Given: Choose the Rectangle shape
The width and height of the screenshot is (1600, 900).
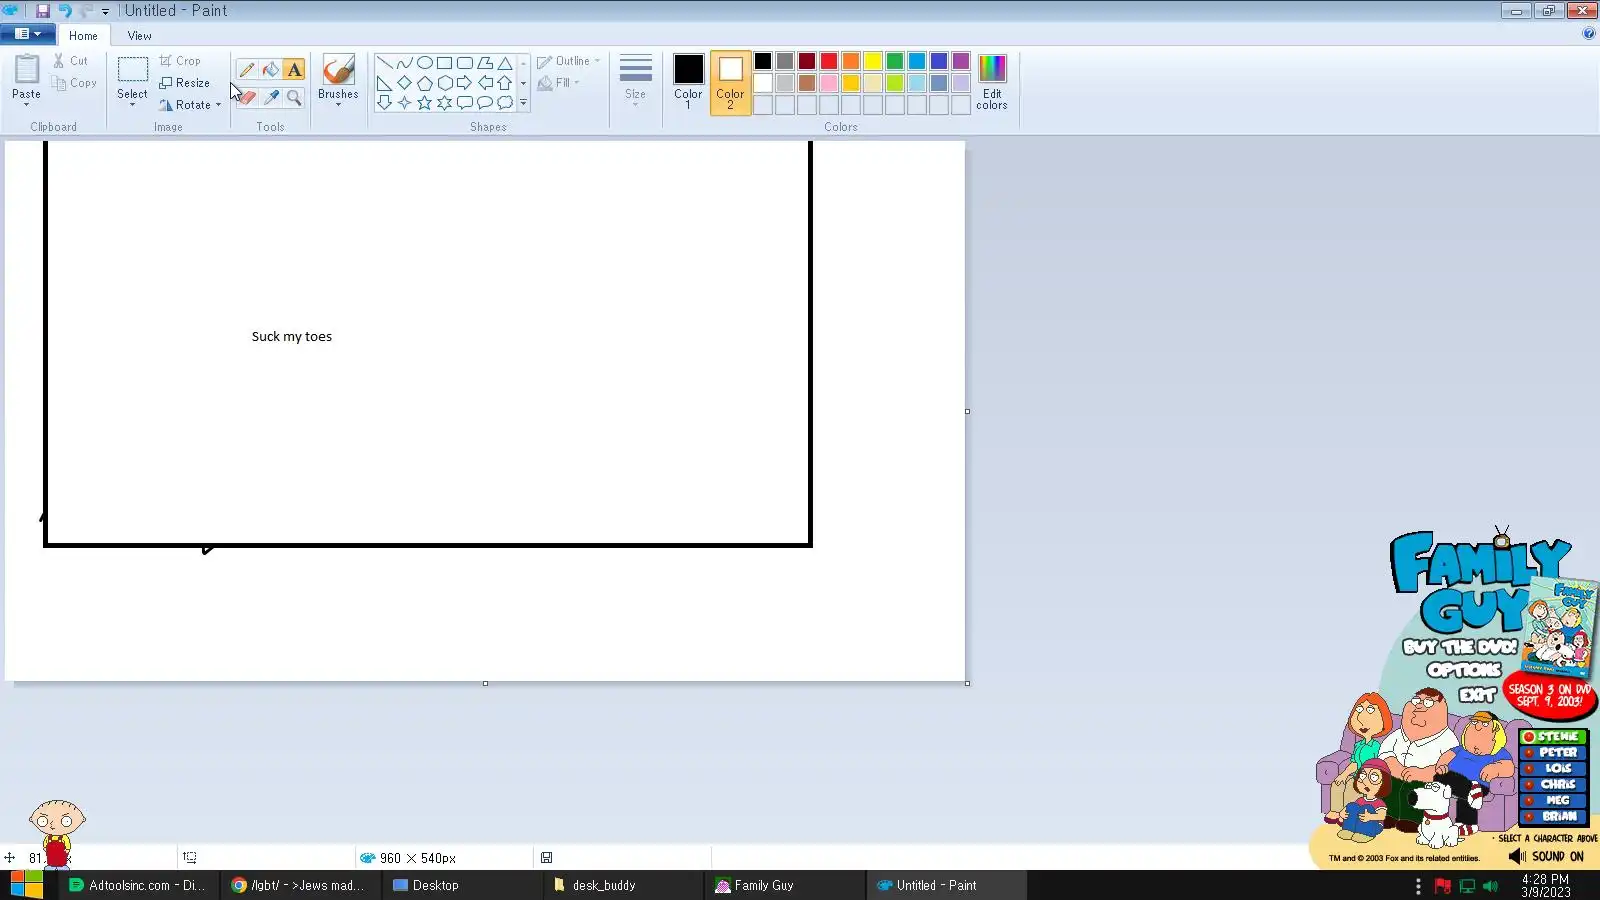Looking at the screenshot, I should [444, 63].
